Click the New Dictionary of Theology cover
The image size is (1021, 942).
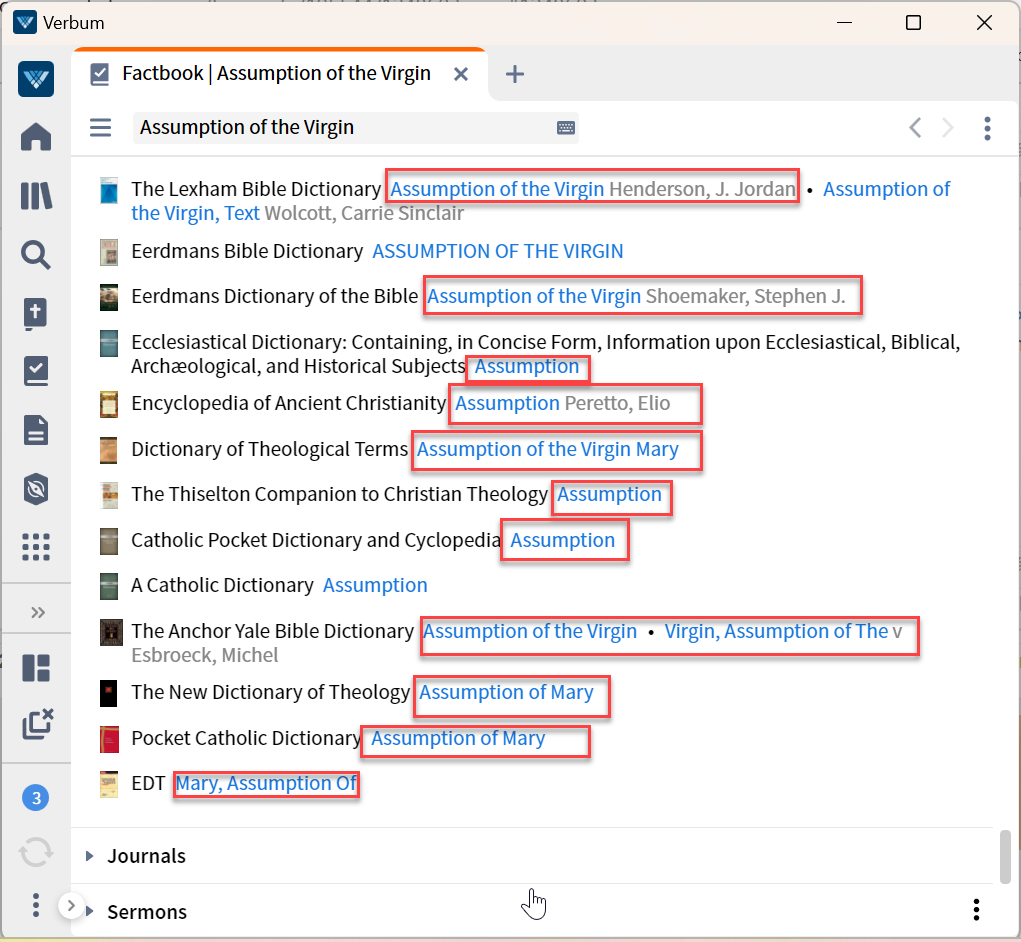click(x=108, y=693)
